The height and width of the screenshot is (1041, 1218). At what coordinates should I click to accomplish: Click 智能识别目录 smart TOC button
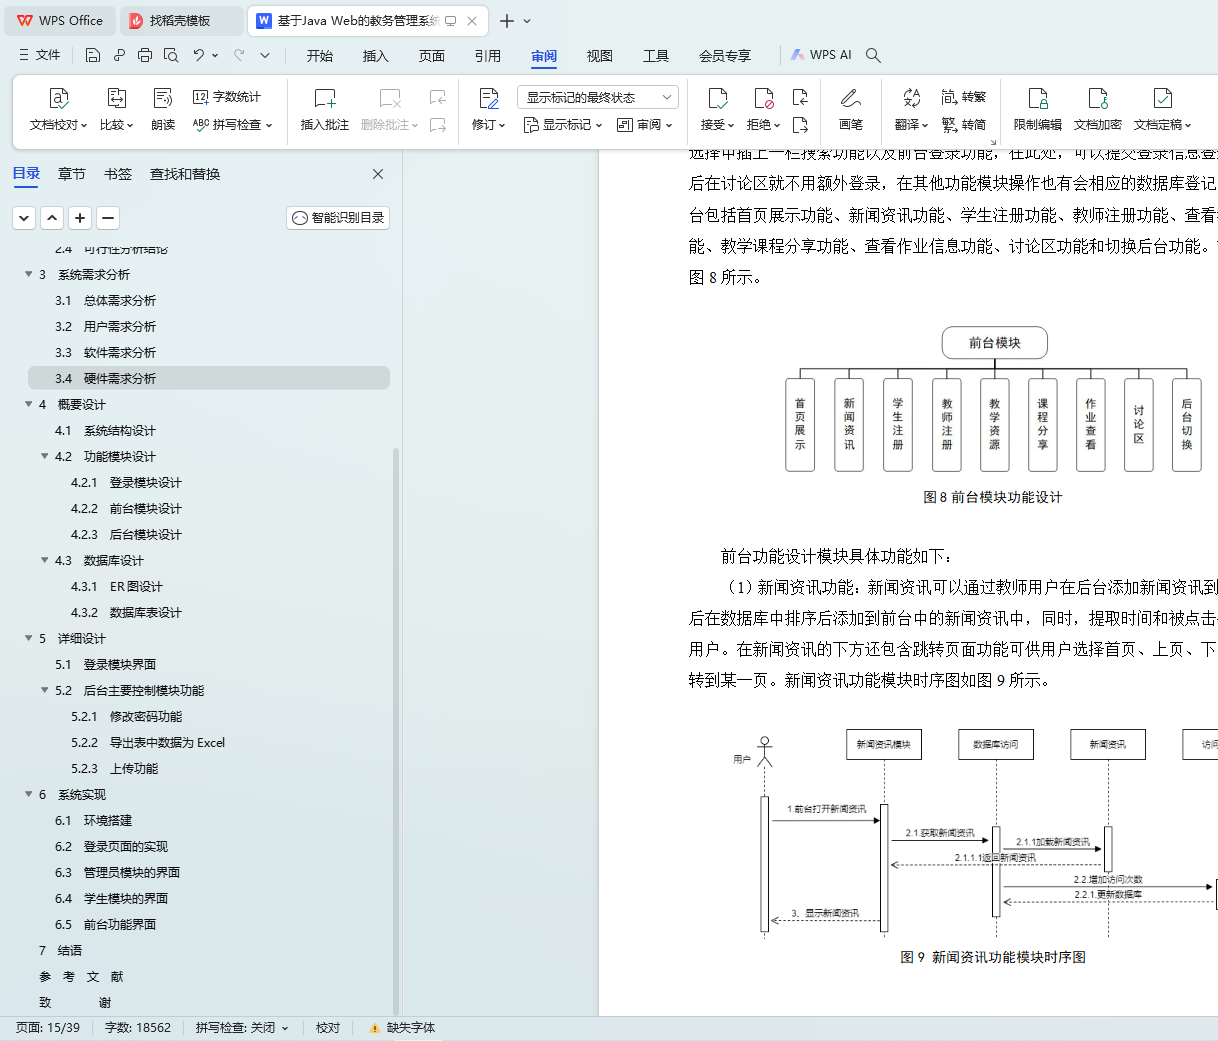click(x=338, y=218)
